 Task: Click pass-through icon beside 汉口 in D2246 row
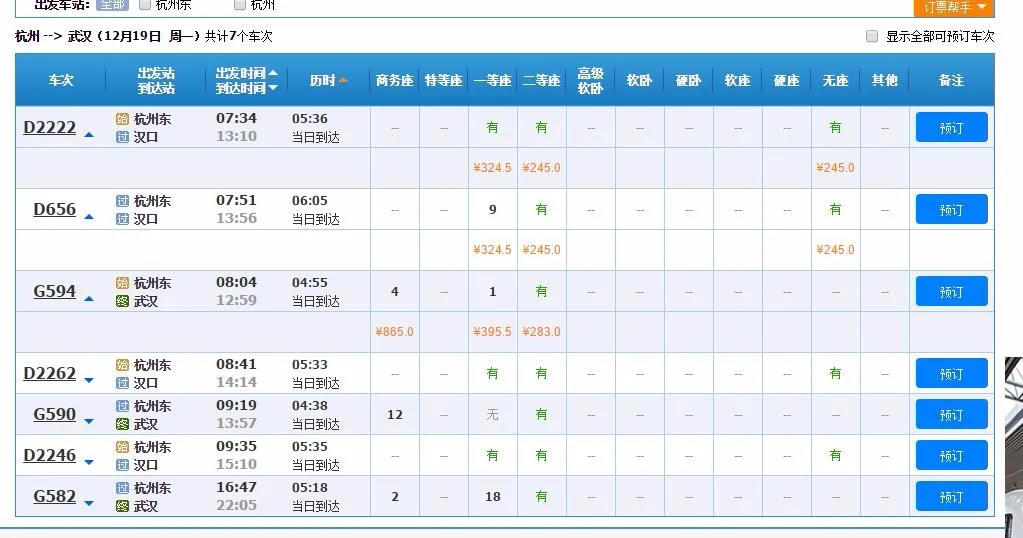pyautogui.click(x=122, y=466)
